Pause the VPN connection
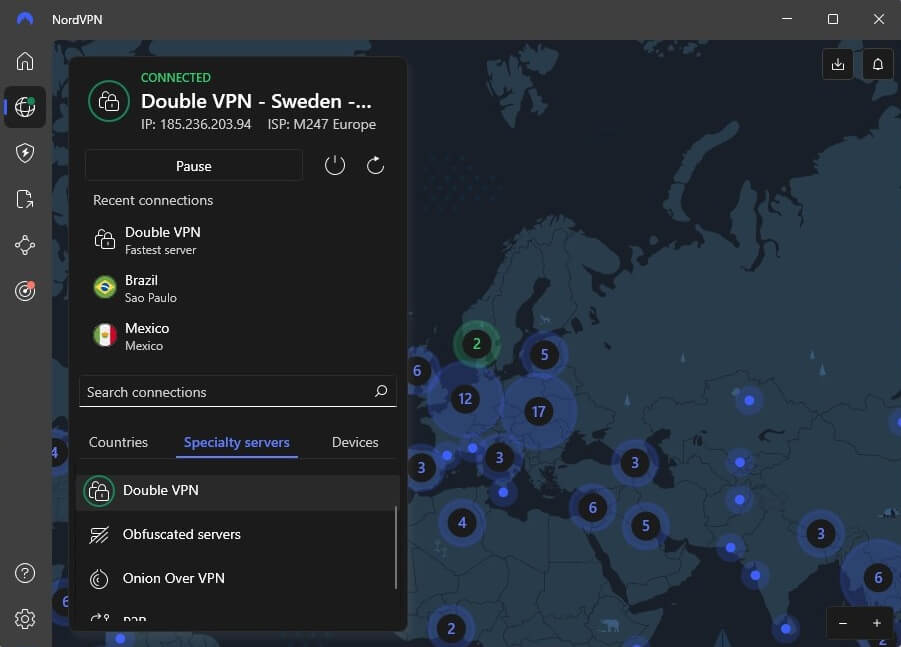This screenshot has height=647, width=901. click(x=194, y=165)
